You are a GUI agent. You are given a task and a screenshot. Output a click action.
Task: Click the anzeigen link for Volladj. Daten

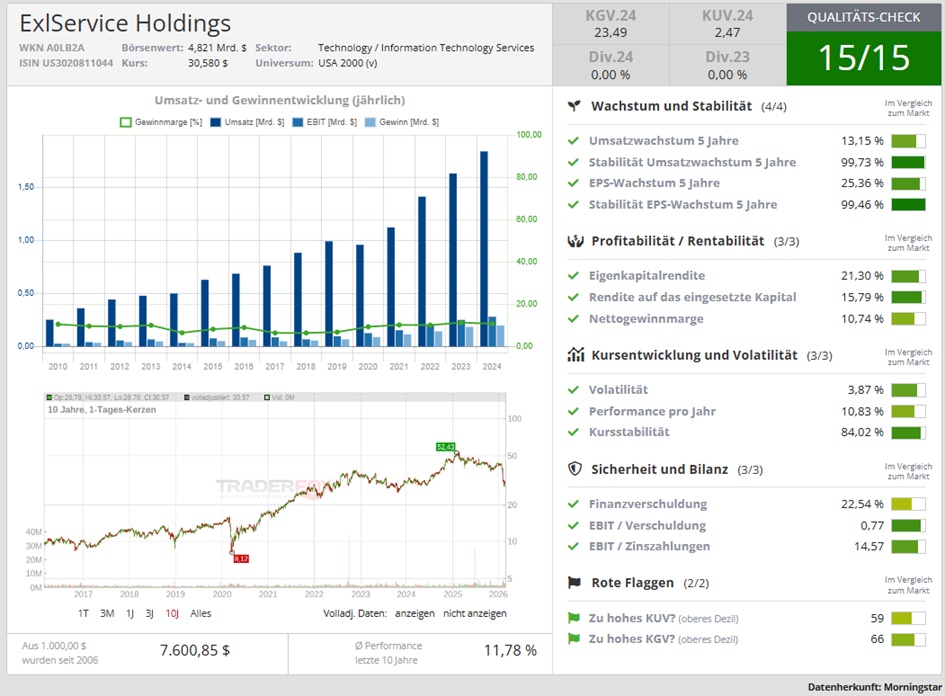tap(414, 613)
